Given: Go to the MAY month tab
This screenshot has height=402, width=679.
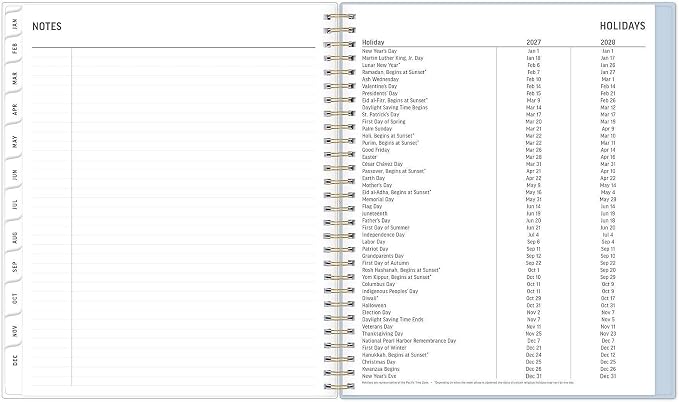Looking at the screenshot, I should [x=14, y=141].
